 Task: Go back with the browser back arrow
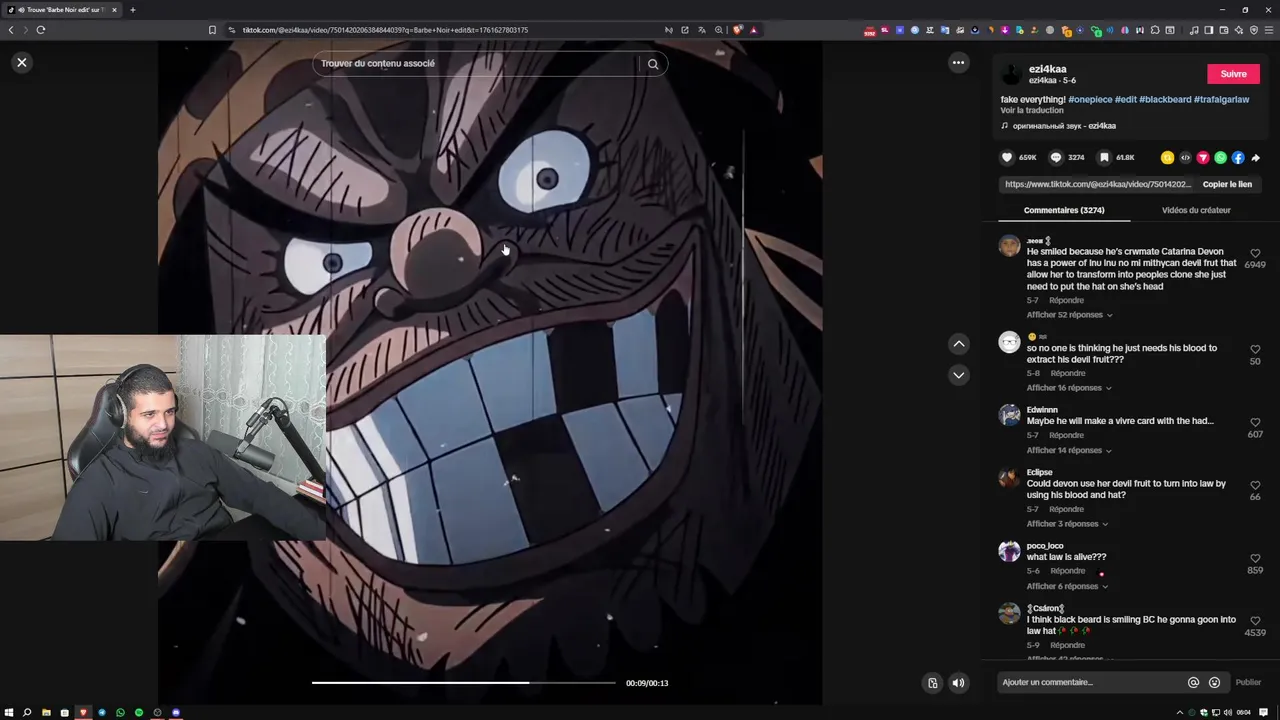(11, 30)
